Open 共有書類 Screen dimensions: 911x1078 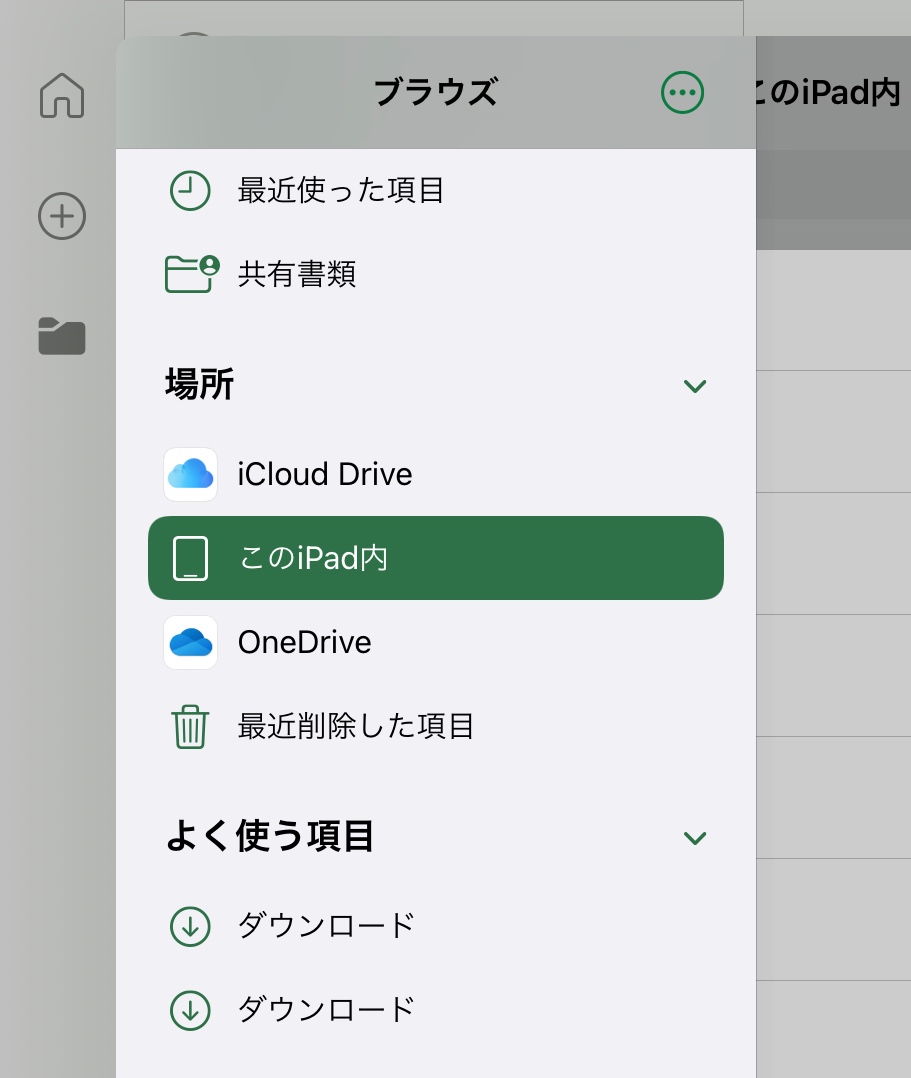click(436, 274)
